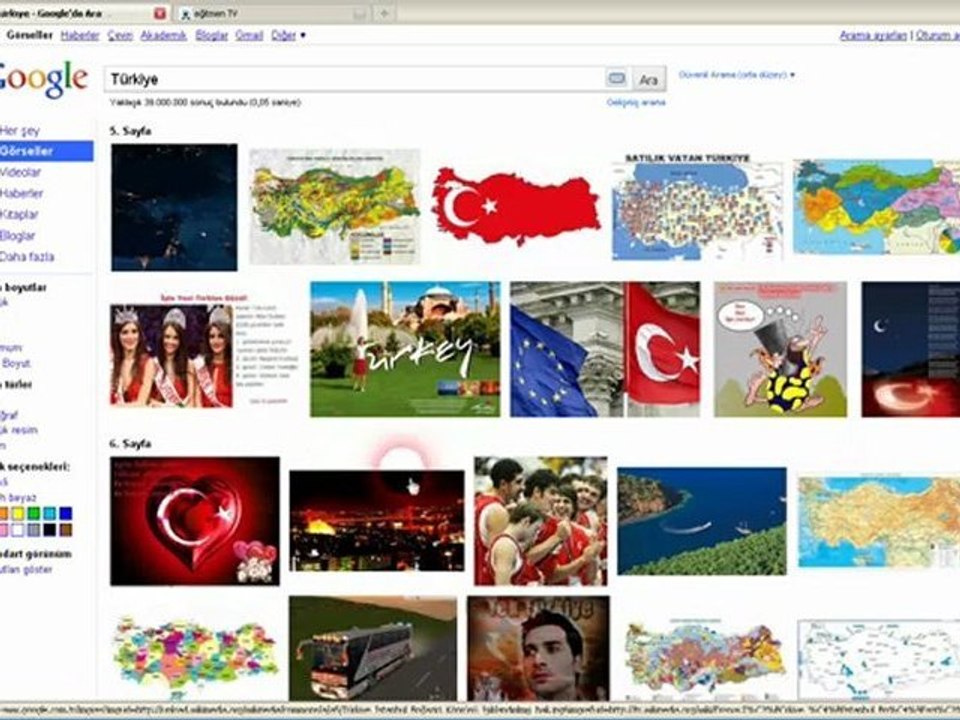Open the heart-shaped Turkish flag thumbnail
This screenshot has height=720, width=960.
coord(195,521)
